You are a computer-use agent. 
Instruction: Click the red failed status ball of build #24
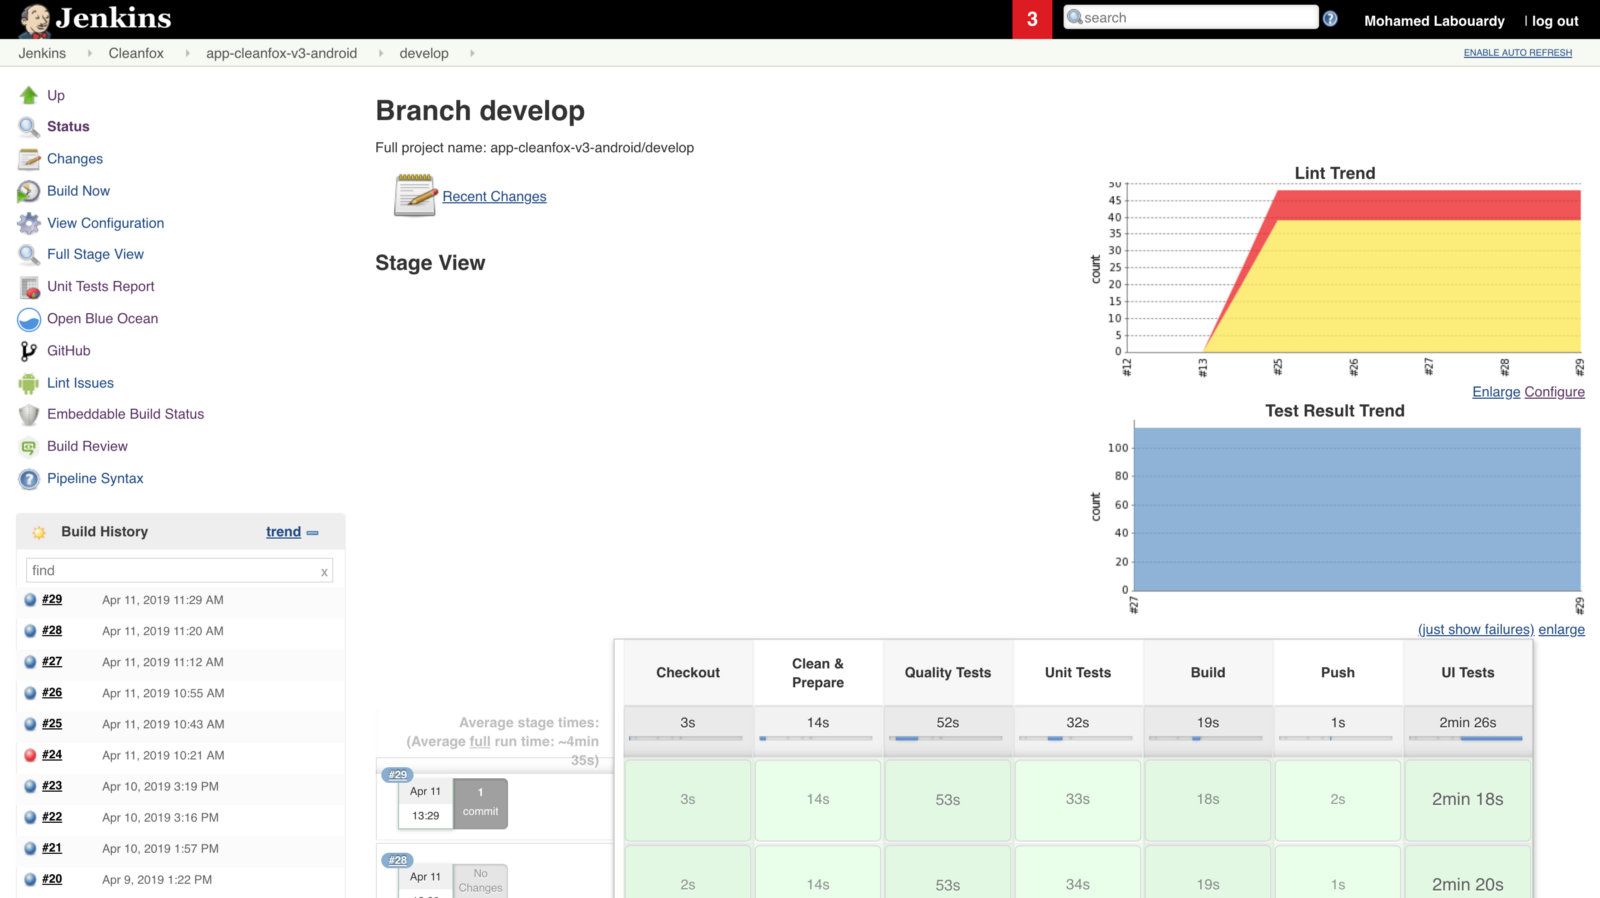pos(30,755)
